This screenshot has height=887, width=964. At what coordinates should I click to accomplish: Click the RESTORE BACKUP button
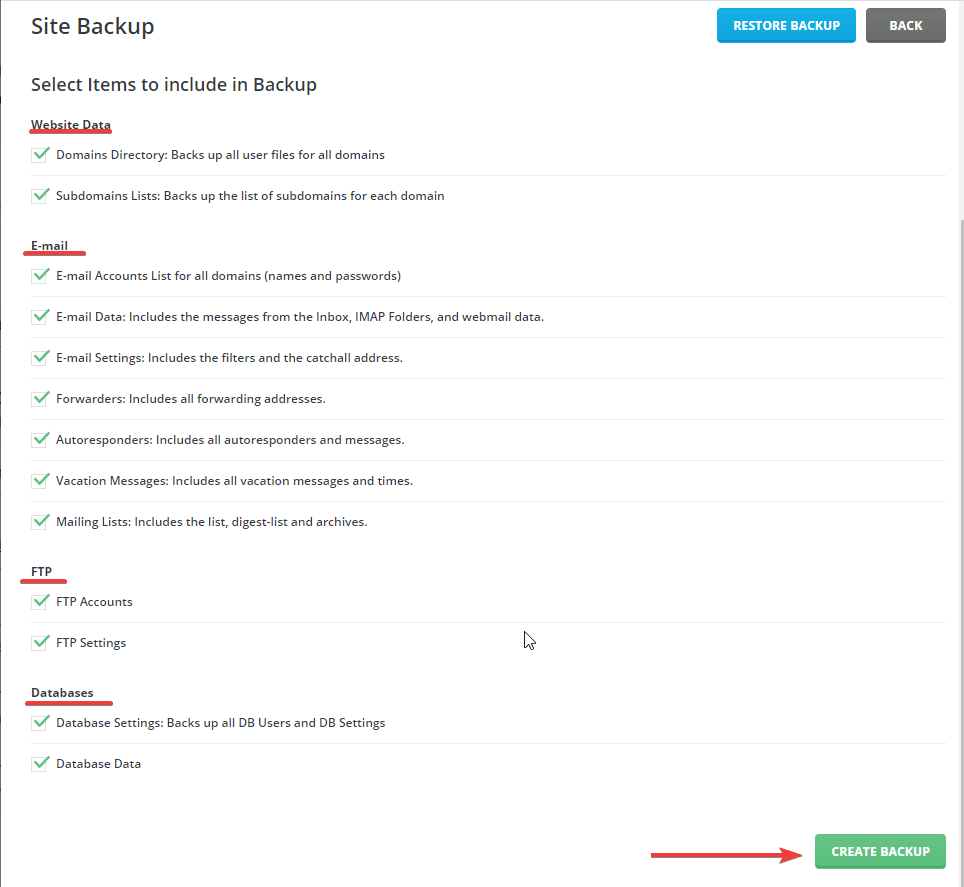[786, 25]
